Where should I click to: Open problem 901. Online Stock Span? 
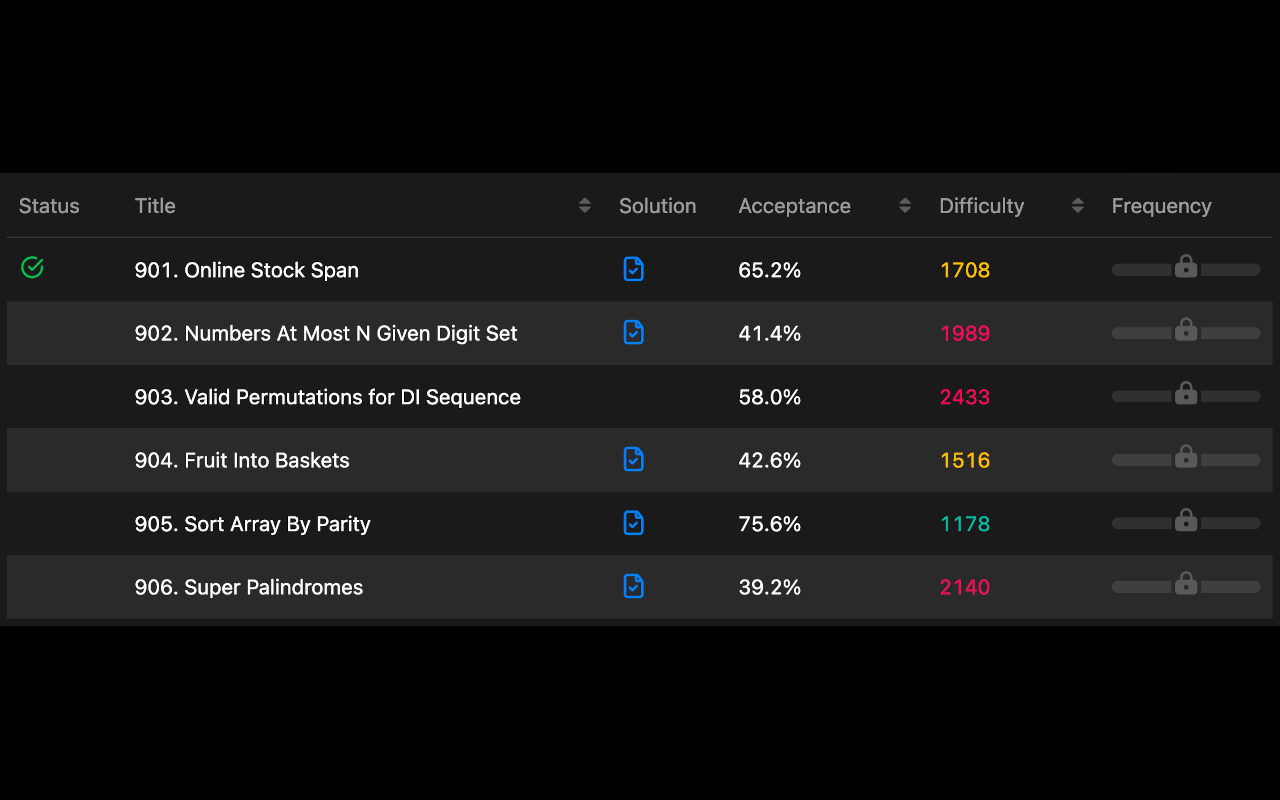246,270
